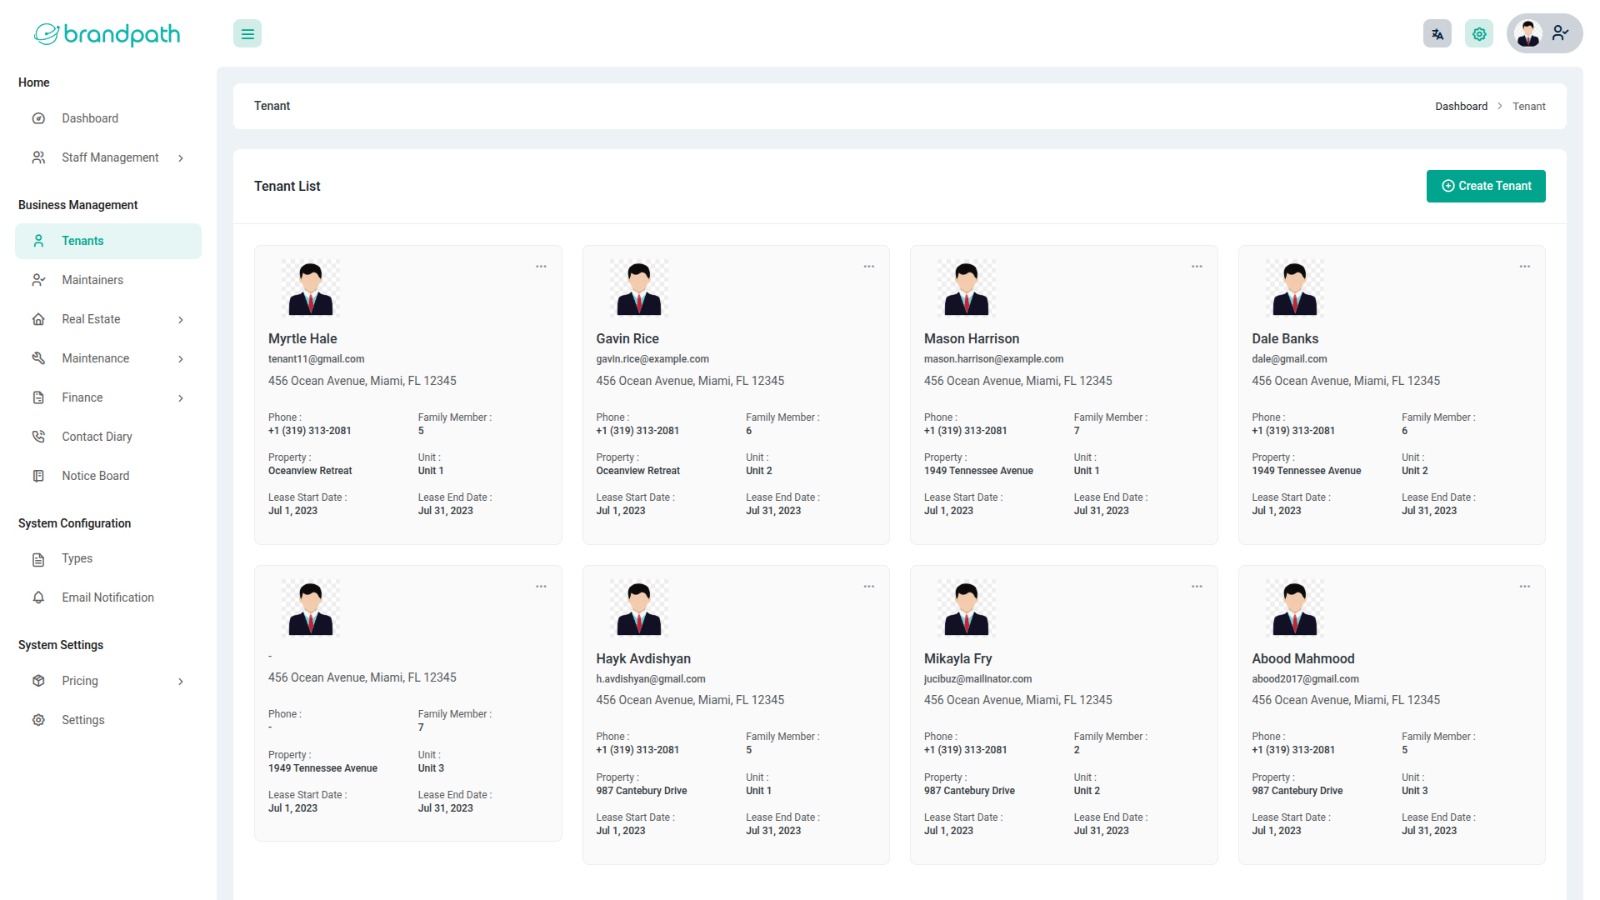1600x900 pixels.
Task: Open the three-dot menu for Dale Banks
Action: coord(1525,267)
